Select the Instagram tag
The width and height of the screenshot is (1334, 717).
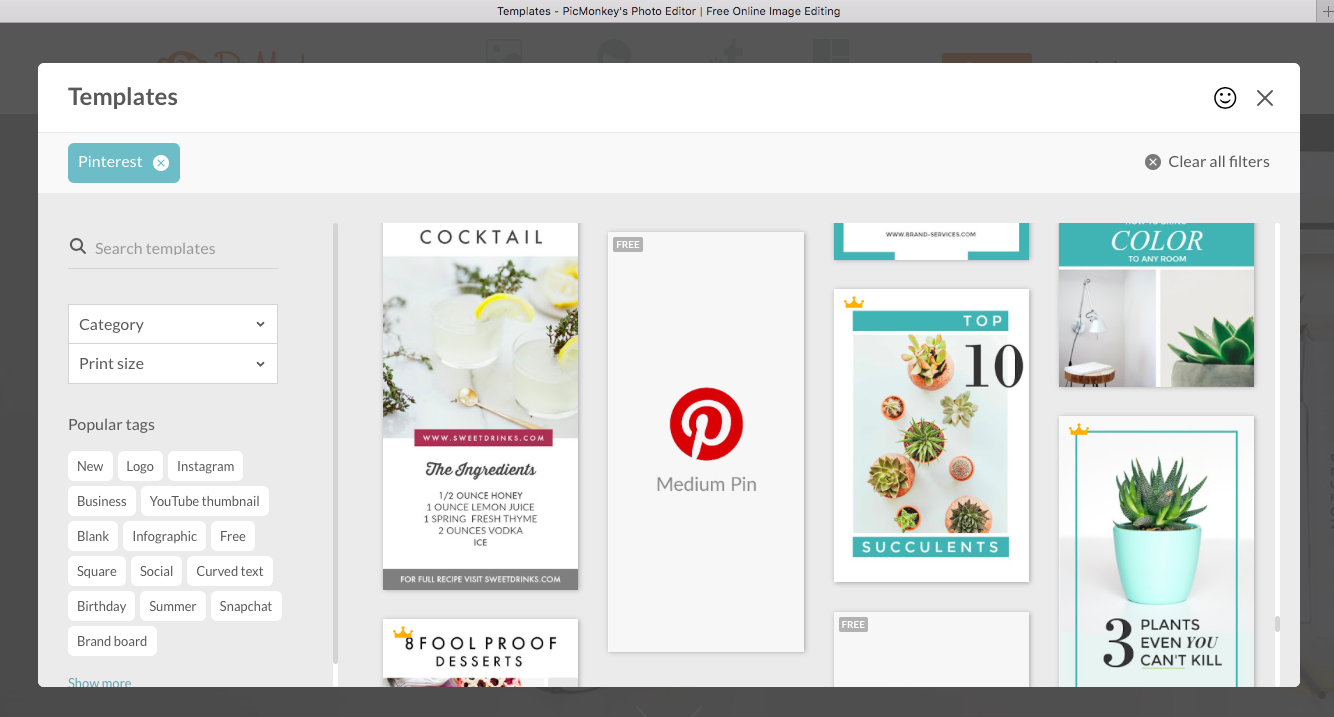tap(205, 466)
